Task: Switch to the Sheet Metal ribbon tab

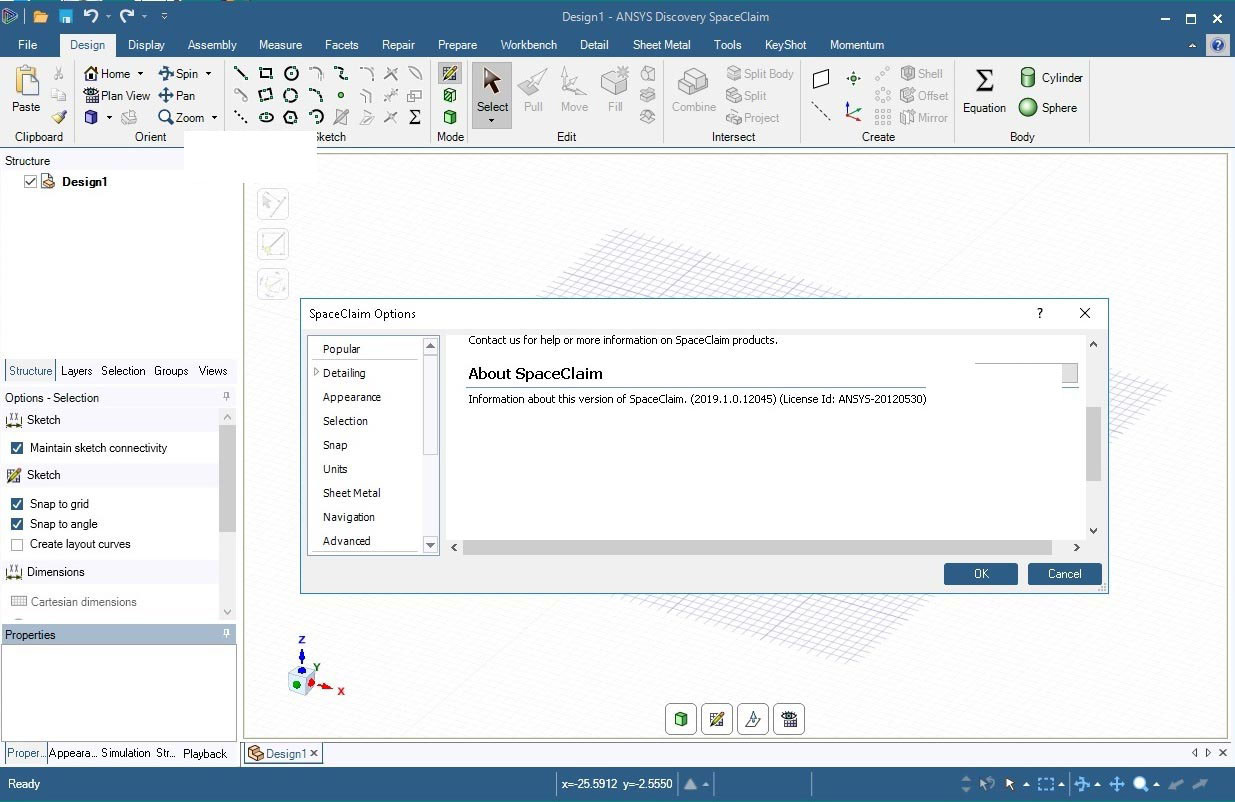Action: pos(661,45)
